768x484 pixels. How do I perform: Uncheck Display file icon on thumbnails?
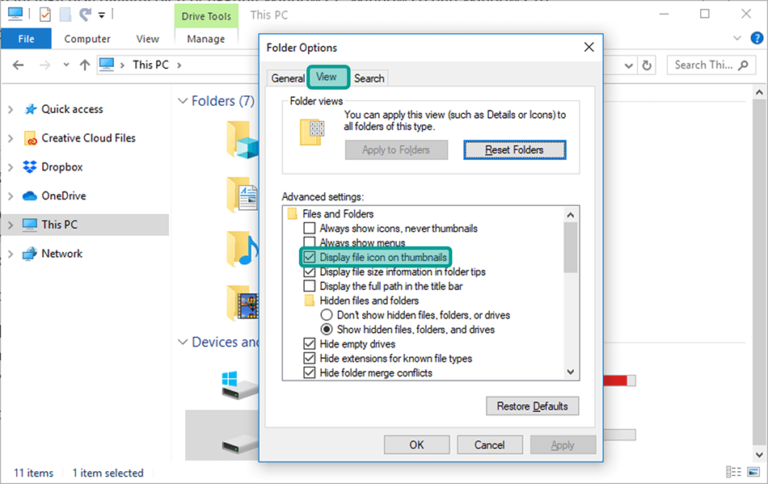[309, 257]
